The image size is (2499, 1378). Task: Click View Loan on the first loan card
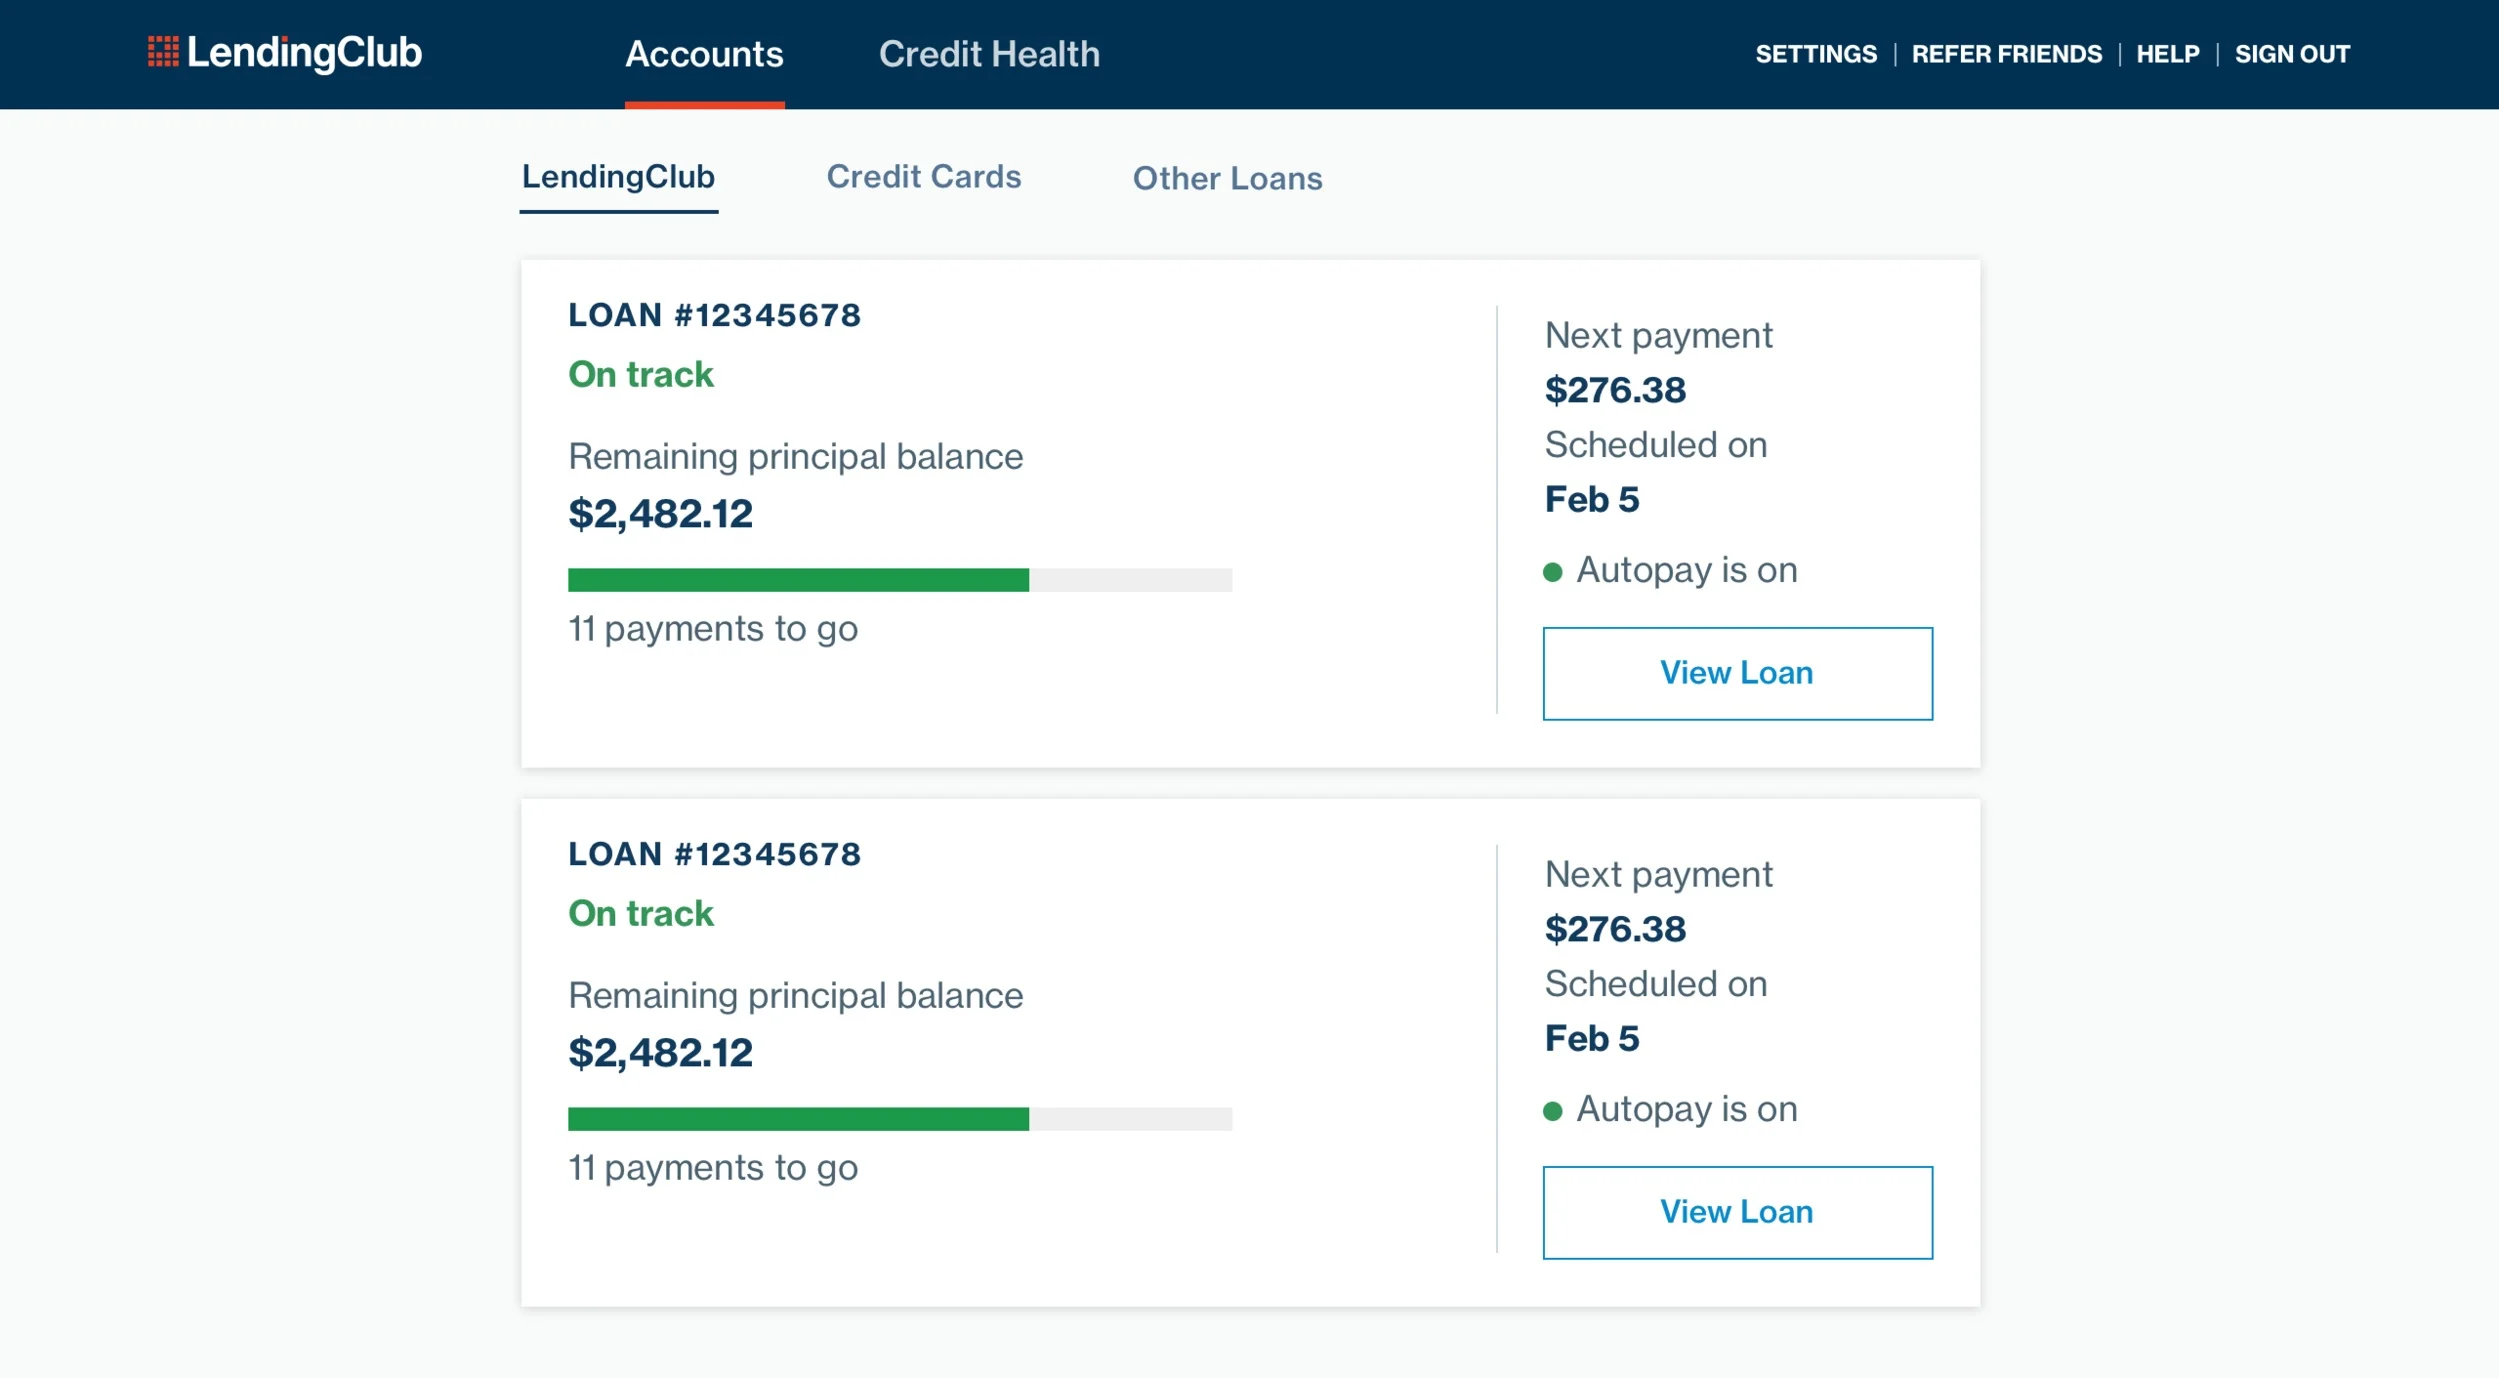coord(1736,673)
